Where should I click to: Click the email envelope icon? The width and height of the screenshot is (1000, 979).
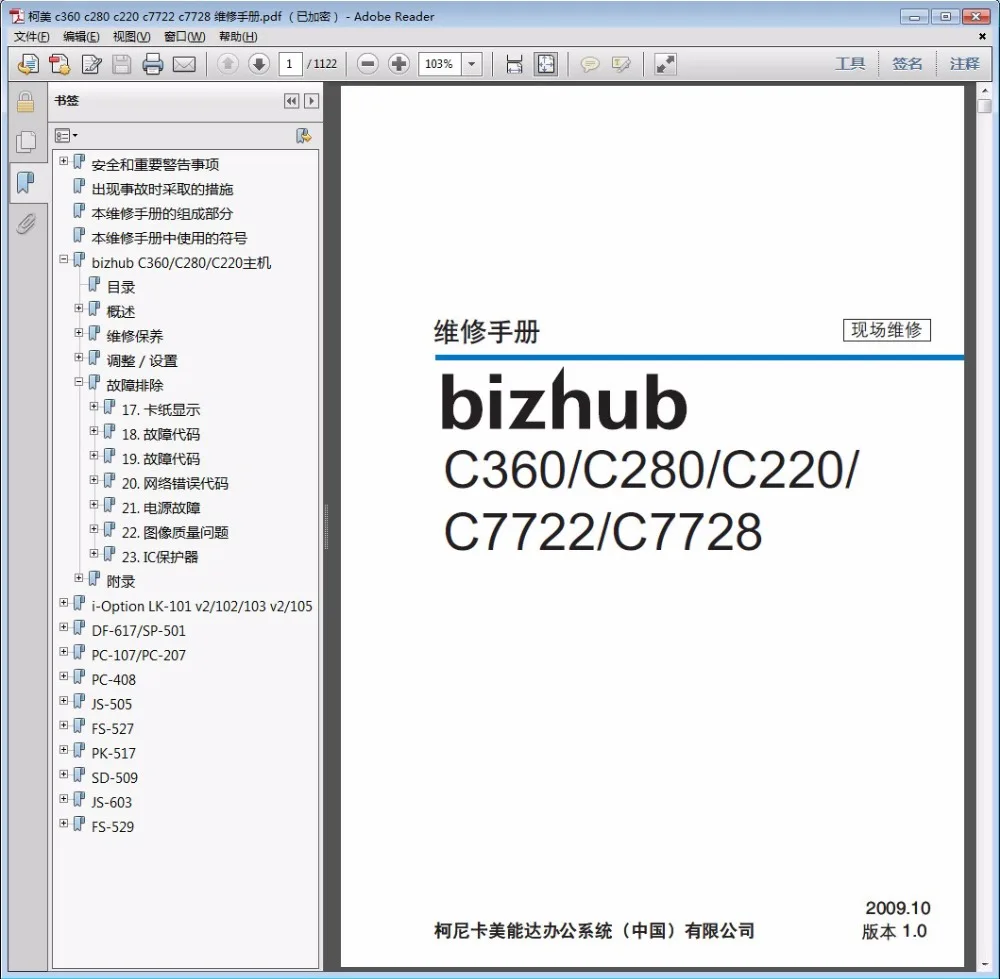point(184,64)
